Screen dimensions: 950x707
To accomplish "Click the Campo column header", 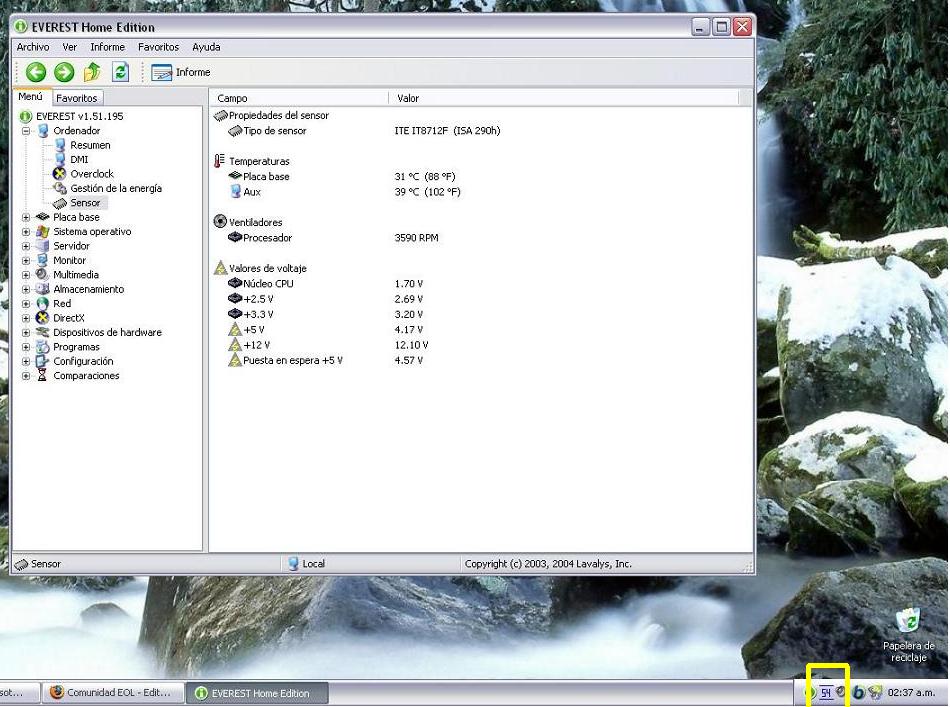I will click(299, 98).
